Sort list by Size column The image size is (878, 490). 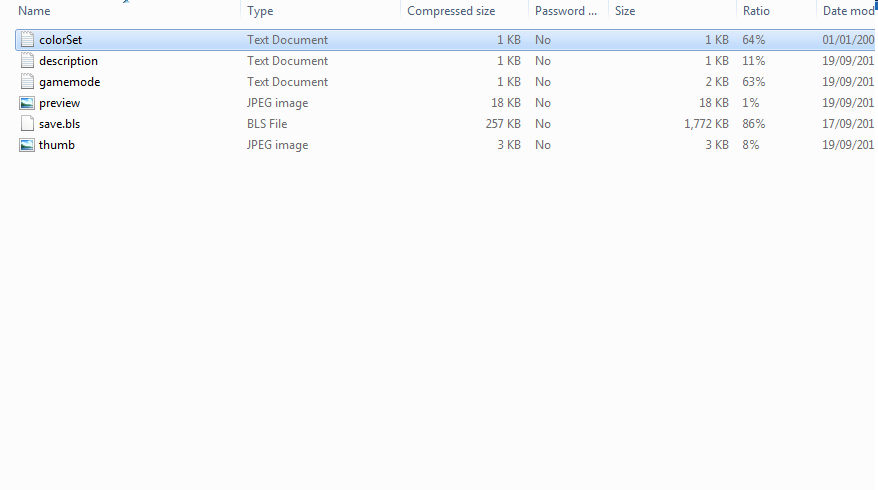pyautogui.click(x=625, y=11)
